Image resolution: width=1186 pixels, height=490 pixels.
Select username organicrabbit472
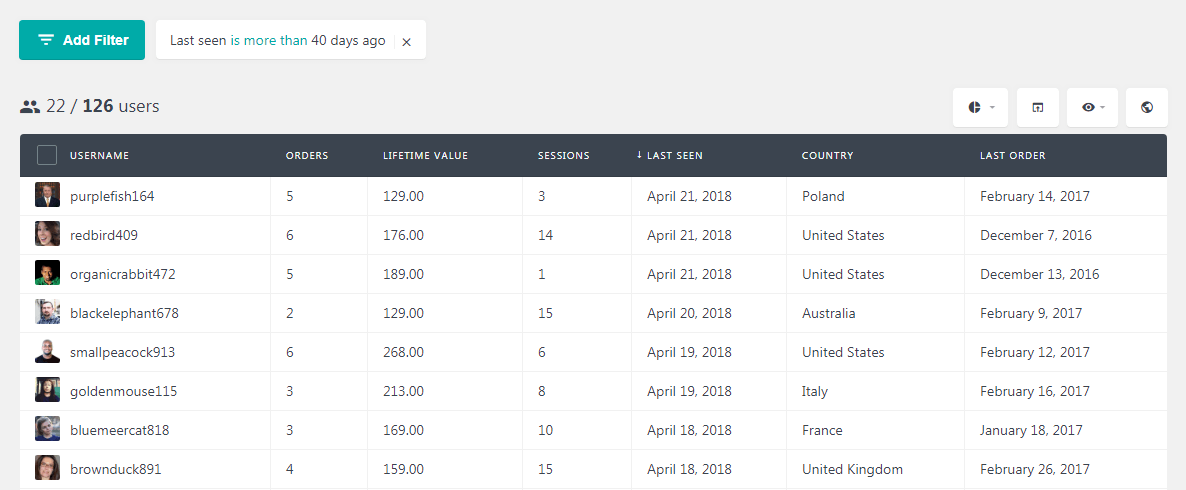pos(123,274)
